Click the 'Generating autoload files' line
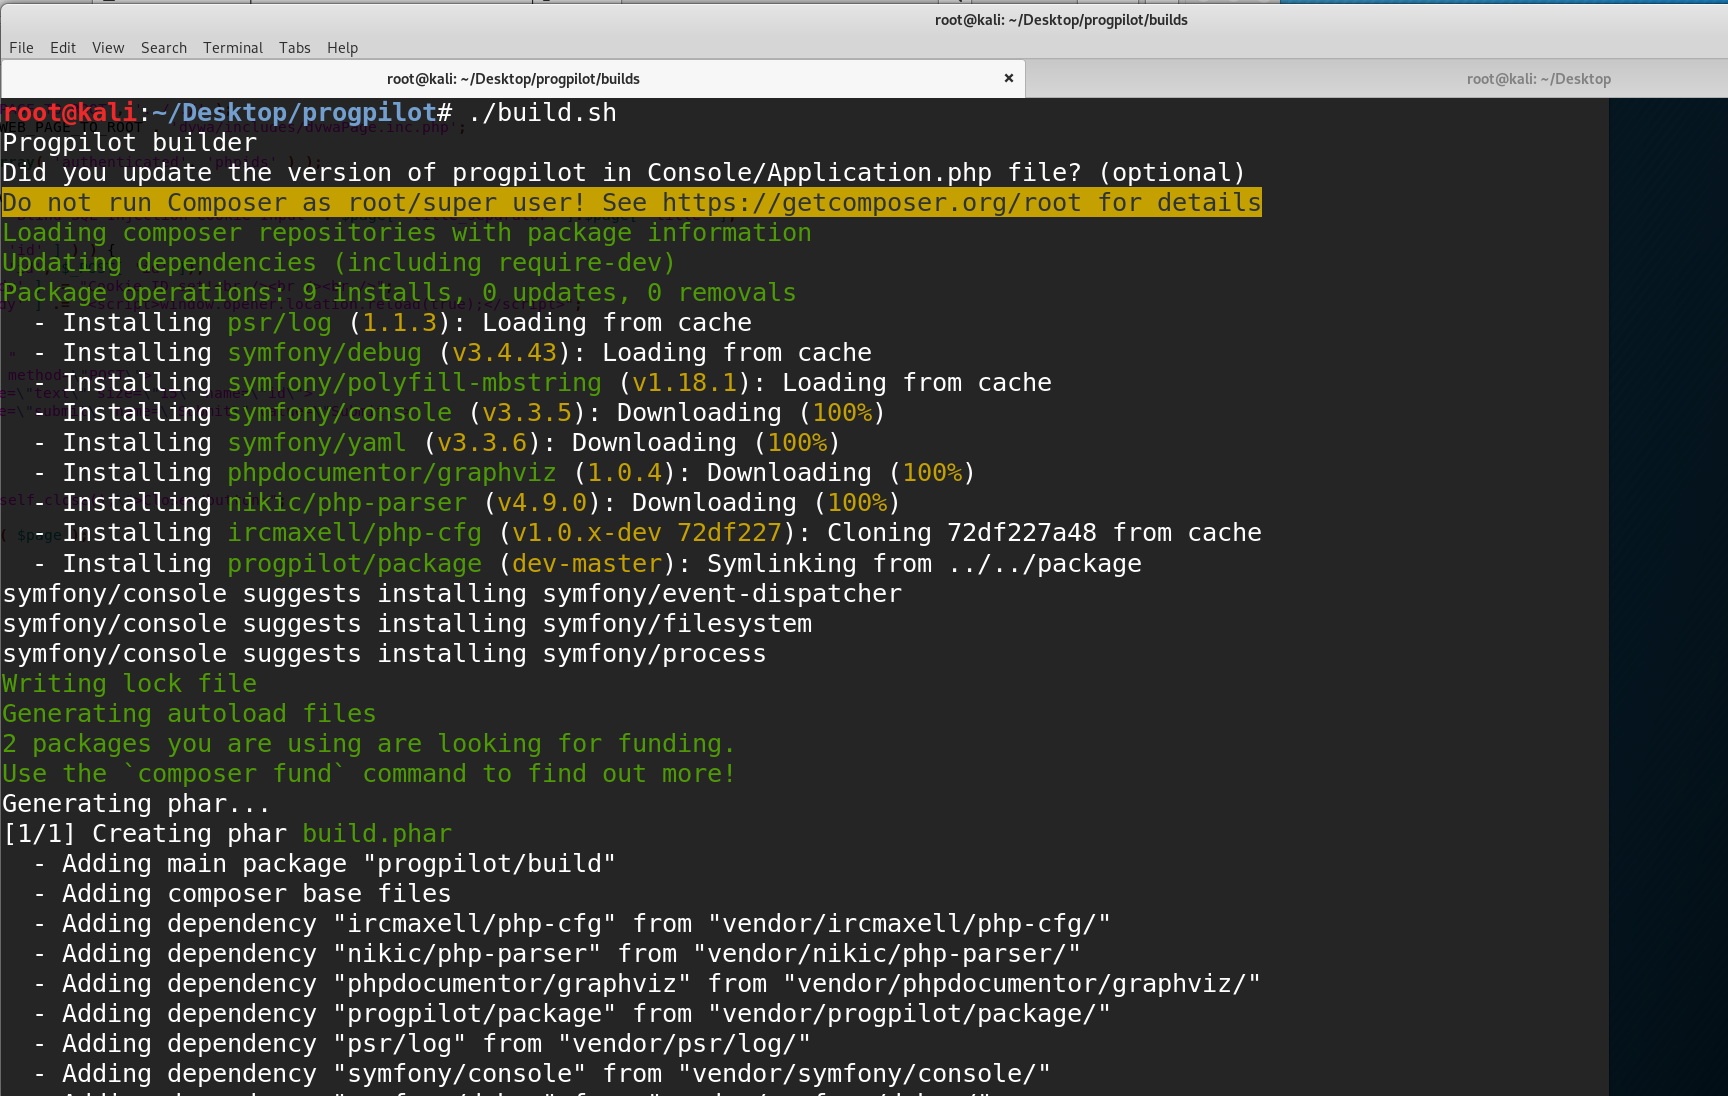 189,714
